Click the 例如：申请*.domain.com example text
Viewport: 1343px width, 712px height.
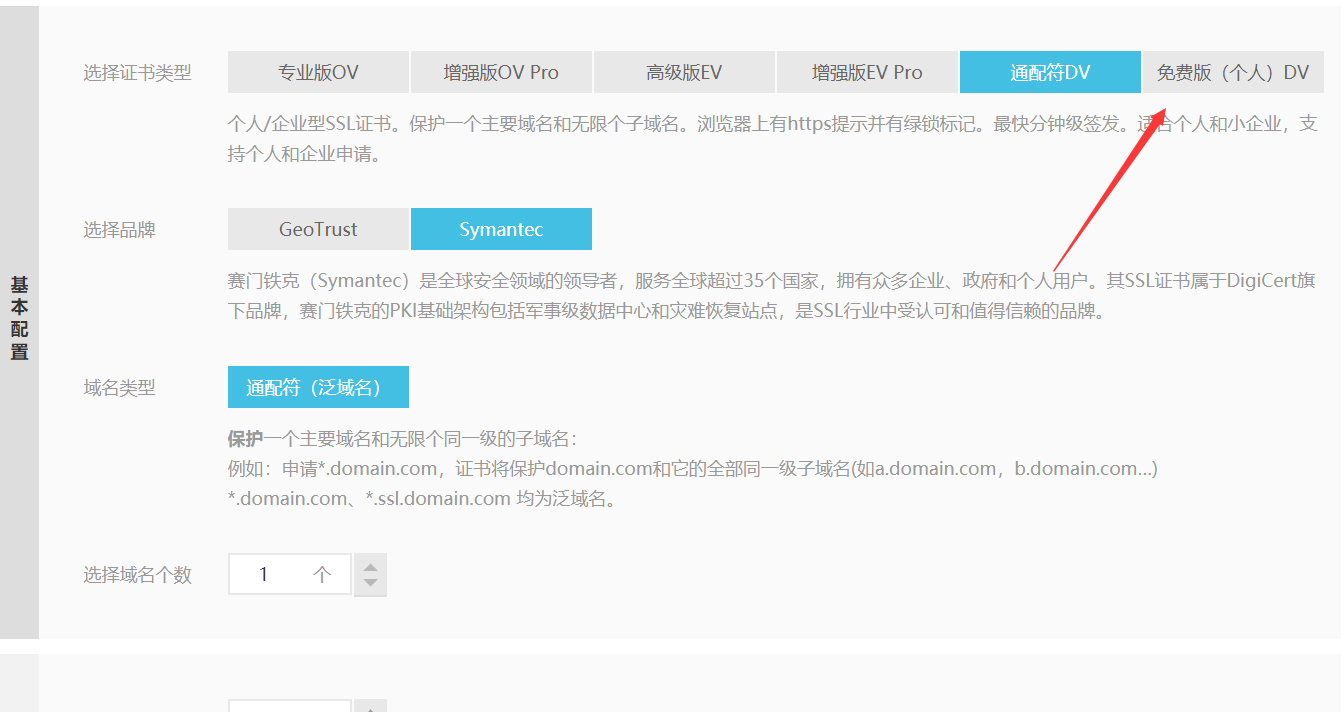click(x=693, y=468)
